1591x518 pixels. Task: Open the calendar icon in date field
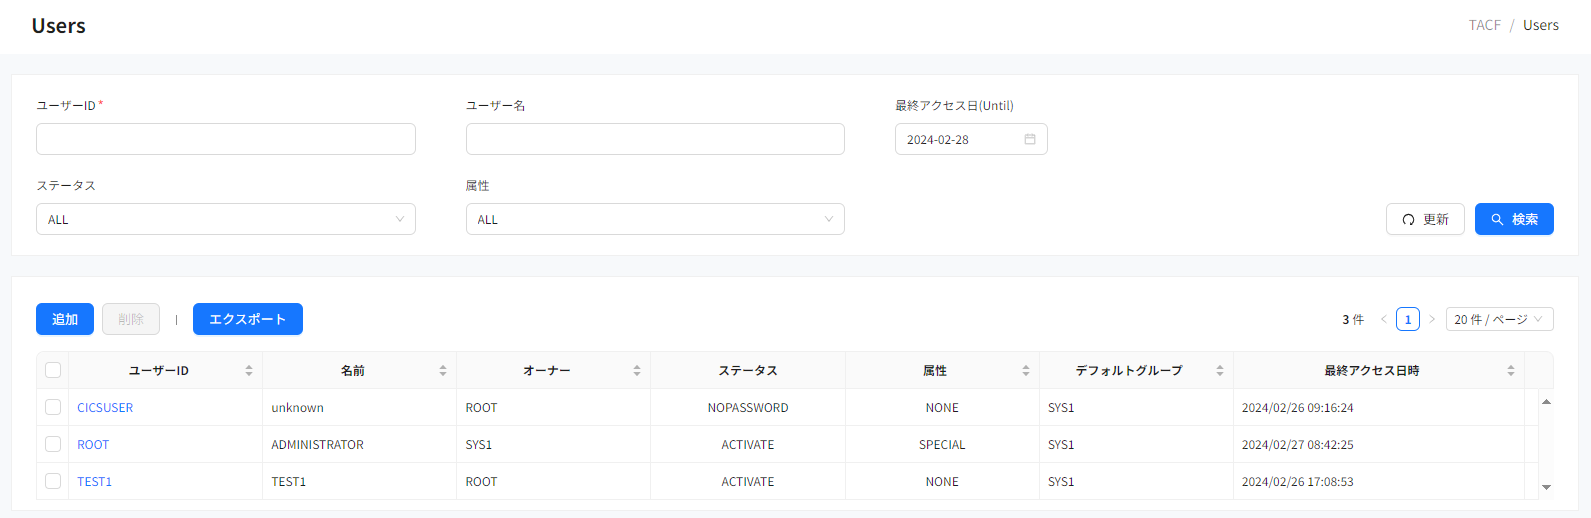click(x=1029, y=139)
